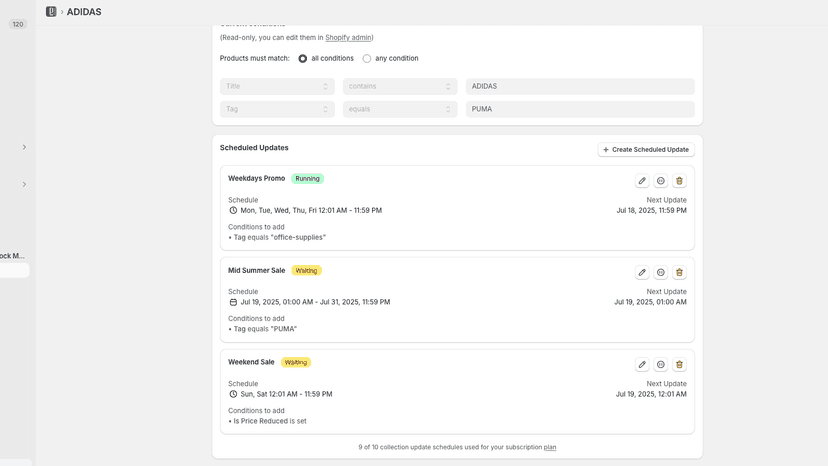This screenshot has height=466, width=828.
Task: Click the PUMA value input field
Action: [580, 109]
